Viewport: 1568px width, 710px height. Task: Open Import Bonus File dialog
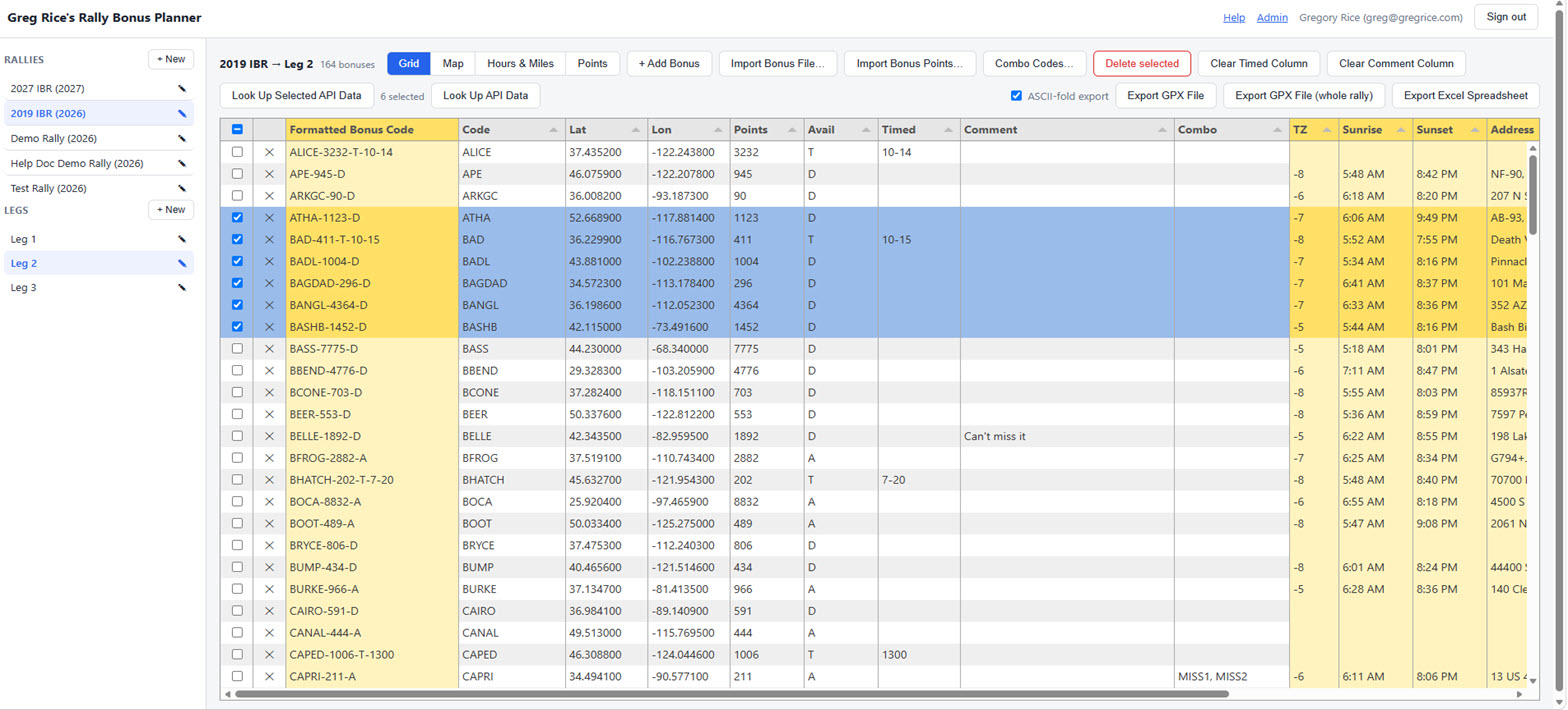coord(778,63)
